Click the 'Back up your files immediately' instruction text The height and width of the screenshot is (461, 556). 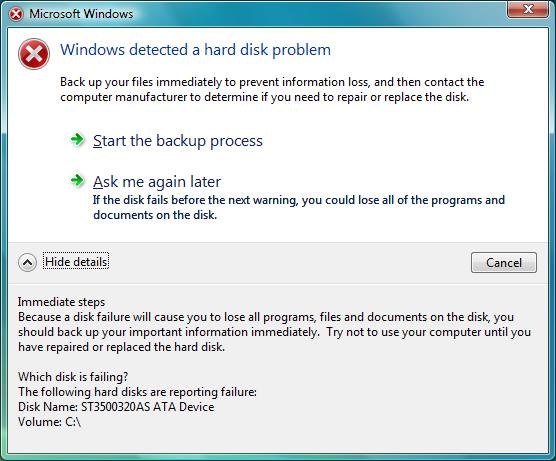(272, 89)
